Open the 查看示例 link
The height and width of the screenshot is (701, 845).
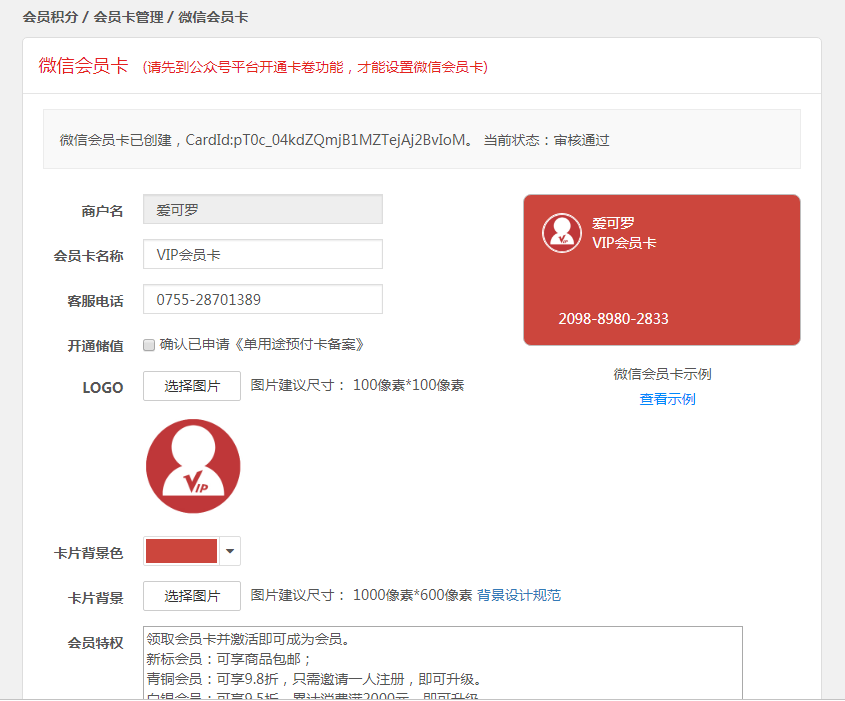point(667,399)
